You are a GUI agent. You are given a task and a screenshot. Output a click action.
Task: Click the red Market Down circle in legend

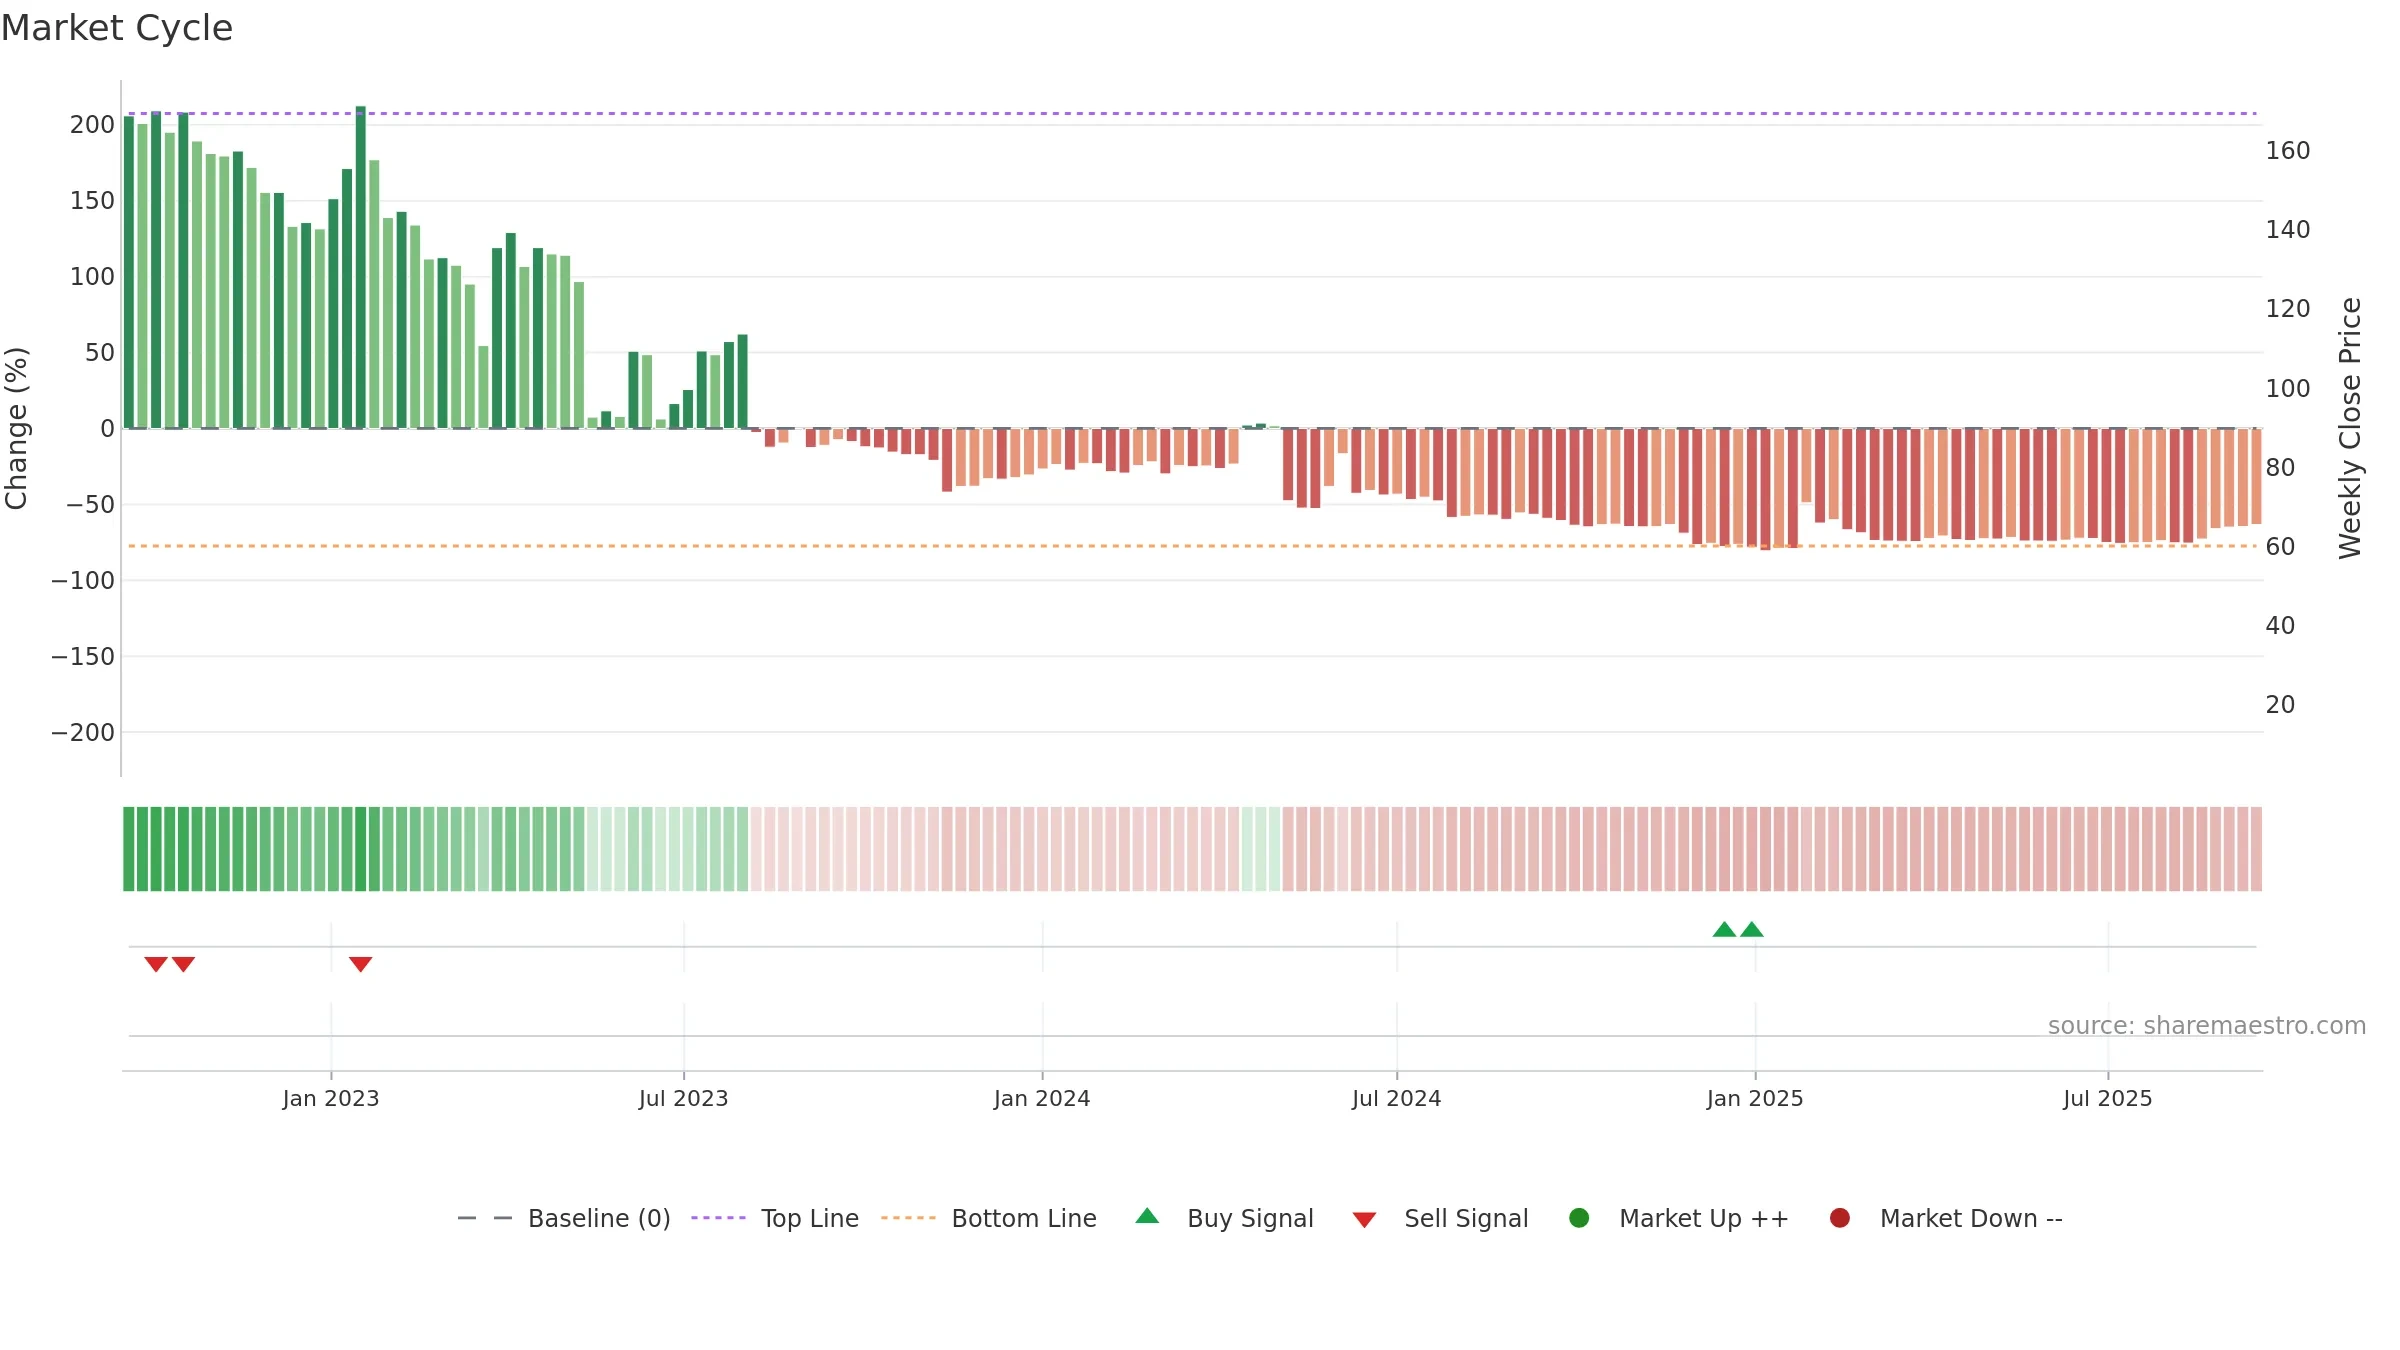coord(1840,1218)
